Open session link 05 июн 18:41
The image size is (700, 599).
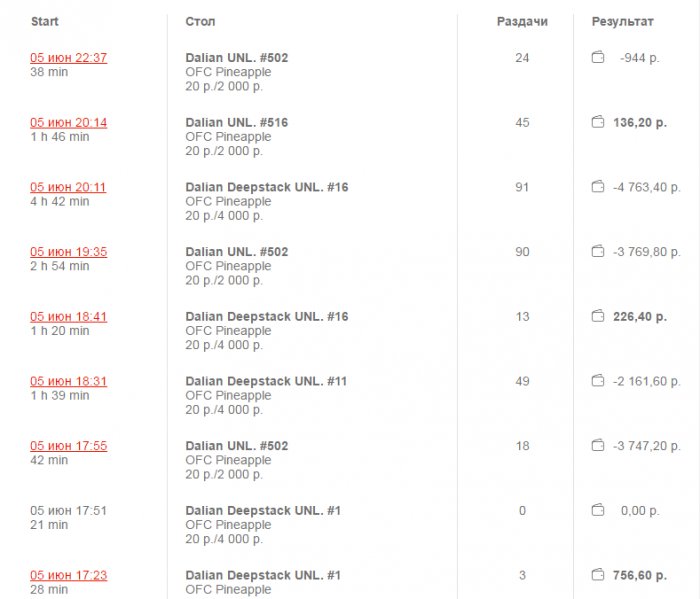[68, 317]
